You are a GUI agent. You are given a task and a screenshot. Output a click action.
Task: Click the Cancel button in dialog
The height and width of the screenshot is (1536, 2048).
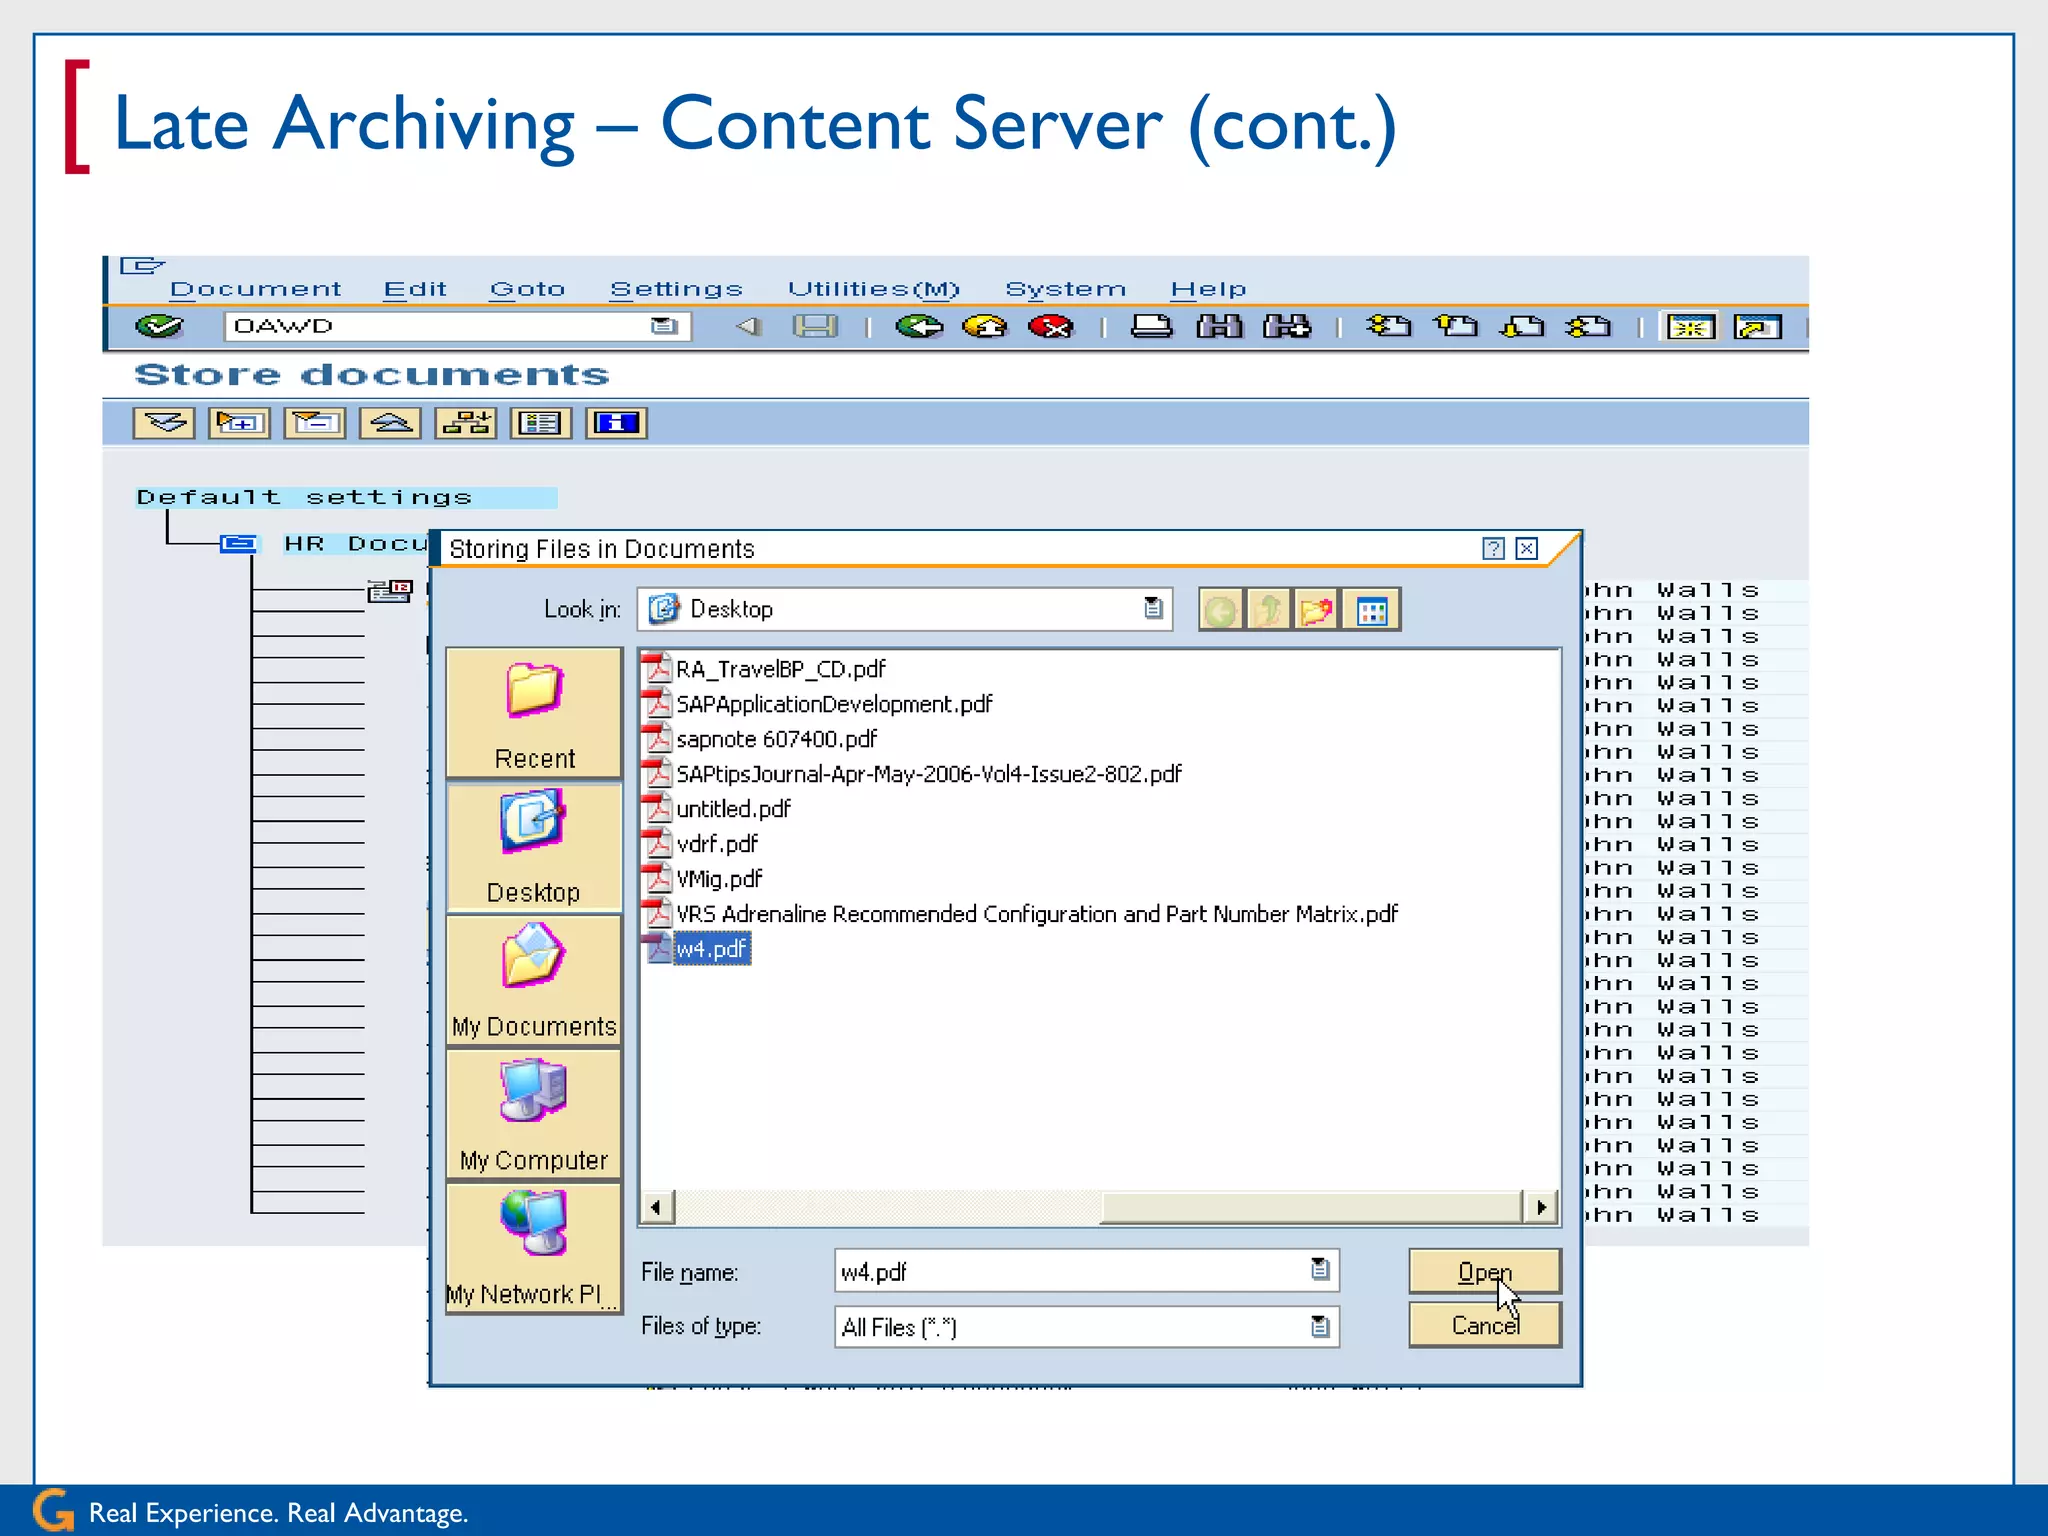point(1484,1325)
